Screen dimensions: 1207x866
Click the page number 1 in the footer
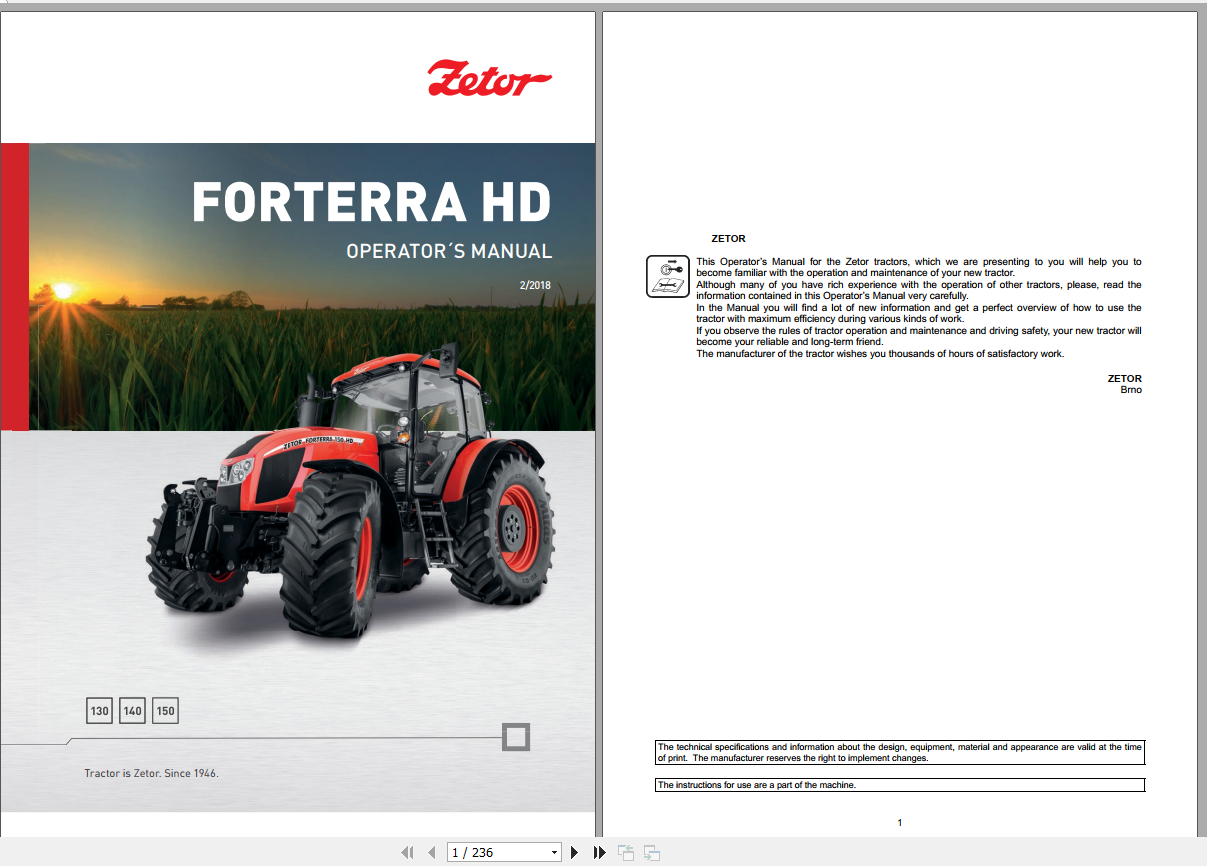(x=899, y=823)
